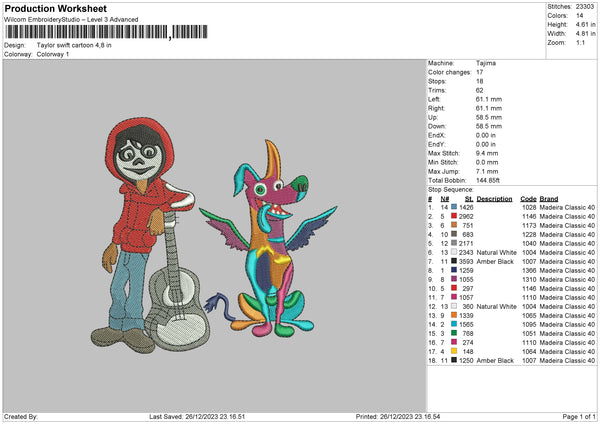The width and height of the screenshot is (600, 424).
Task: Click the orange swatch beside stitch count 751
Action: pos(454,225)
